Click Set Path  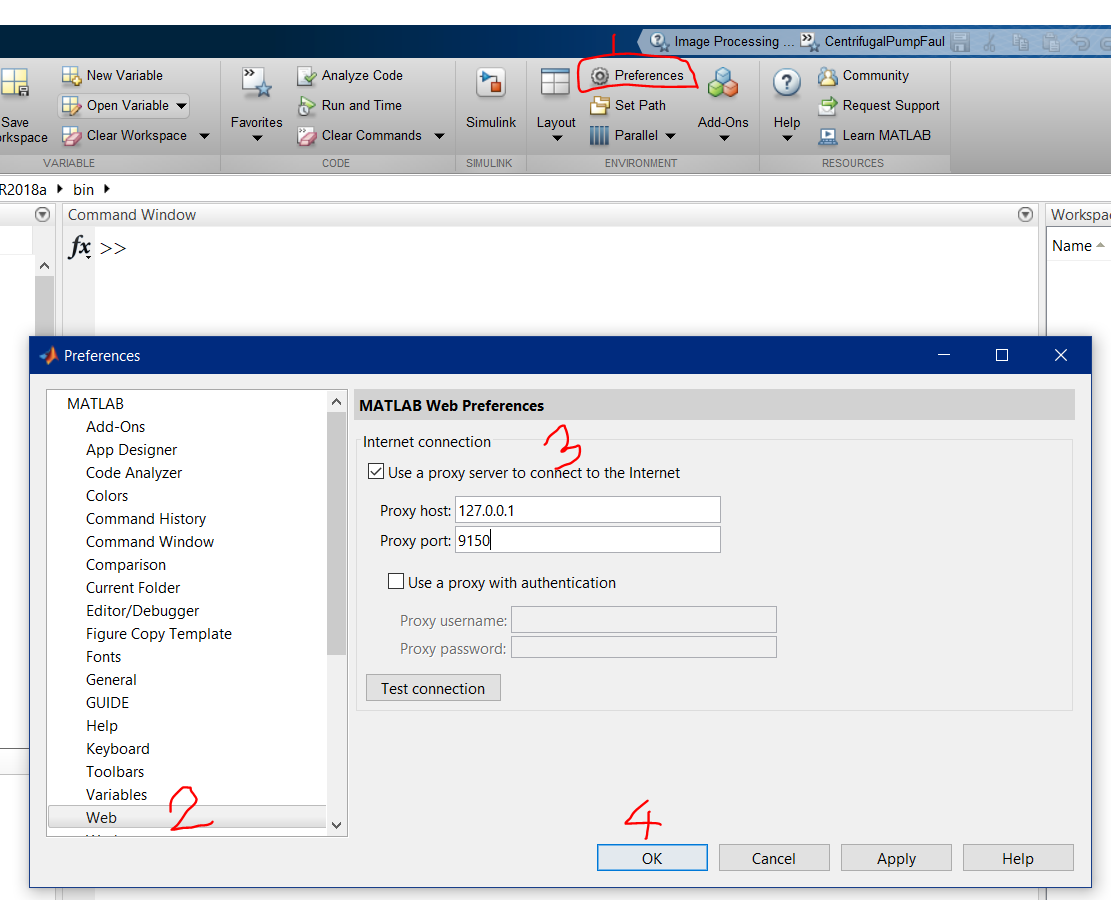628,106
